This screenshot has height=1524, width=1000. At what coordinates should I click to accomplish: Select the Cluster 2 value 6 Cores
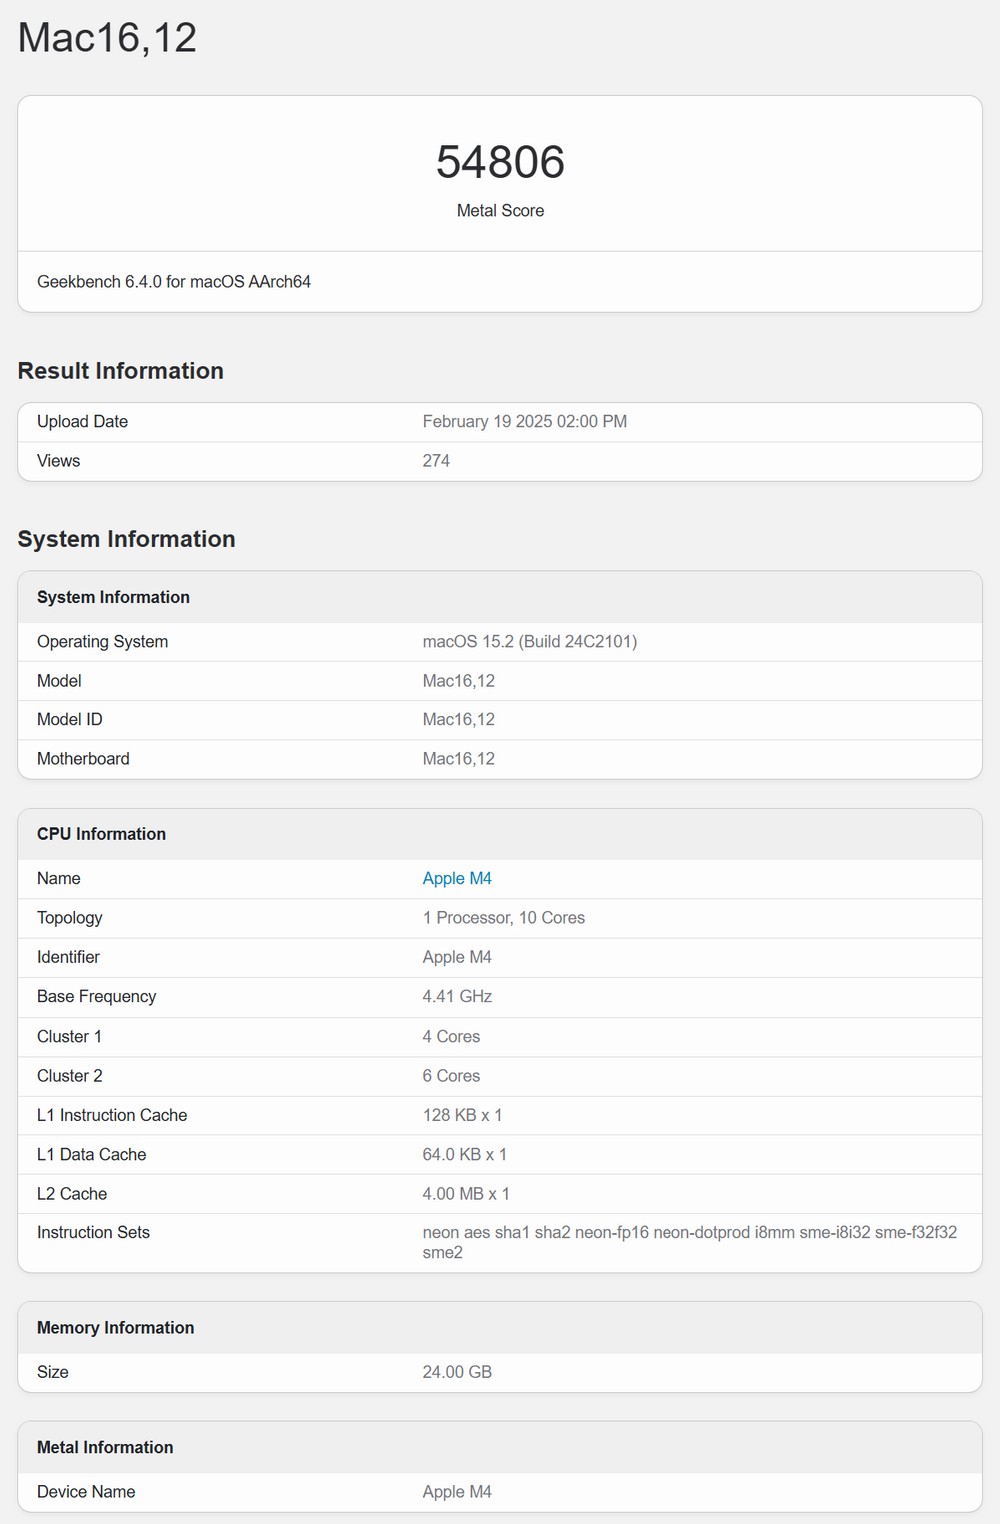click(451, 1076)
